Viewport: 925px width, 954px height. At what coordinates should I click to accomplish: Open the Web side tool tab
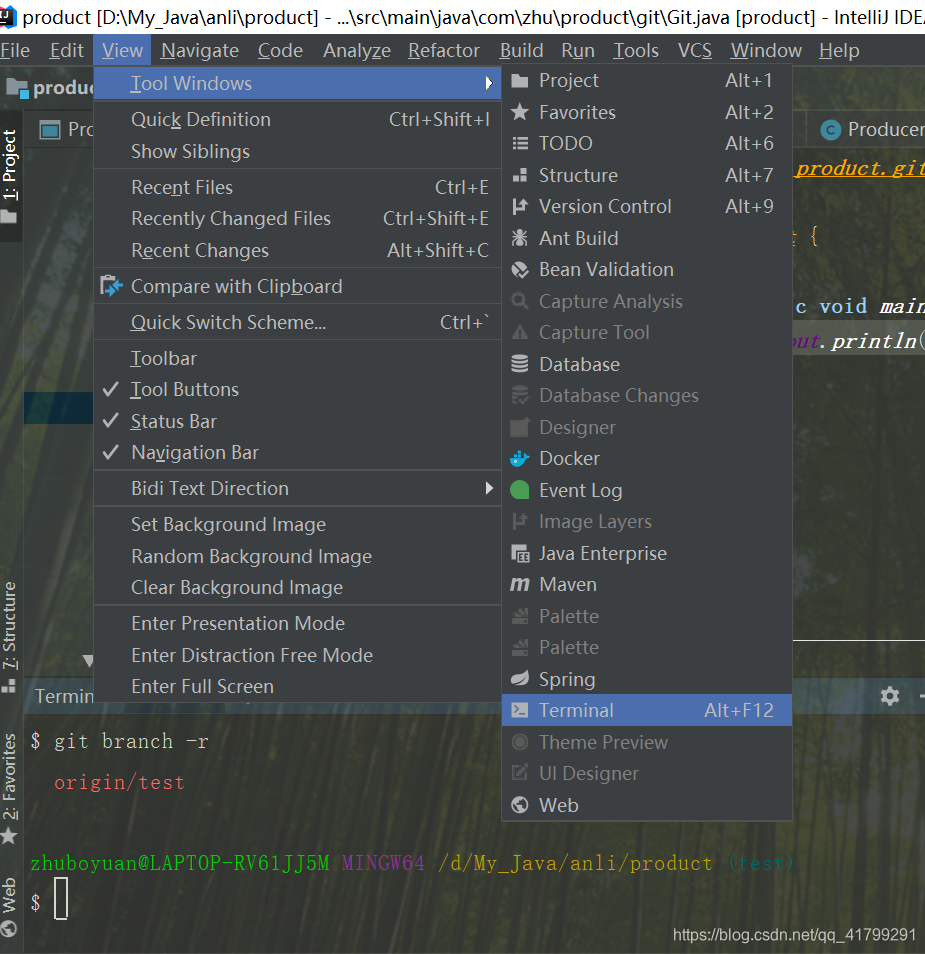pos(9,906)
